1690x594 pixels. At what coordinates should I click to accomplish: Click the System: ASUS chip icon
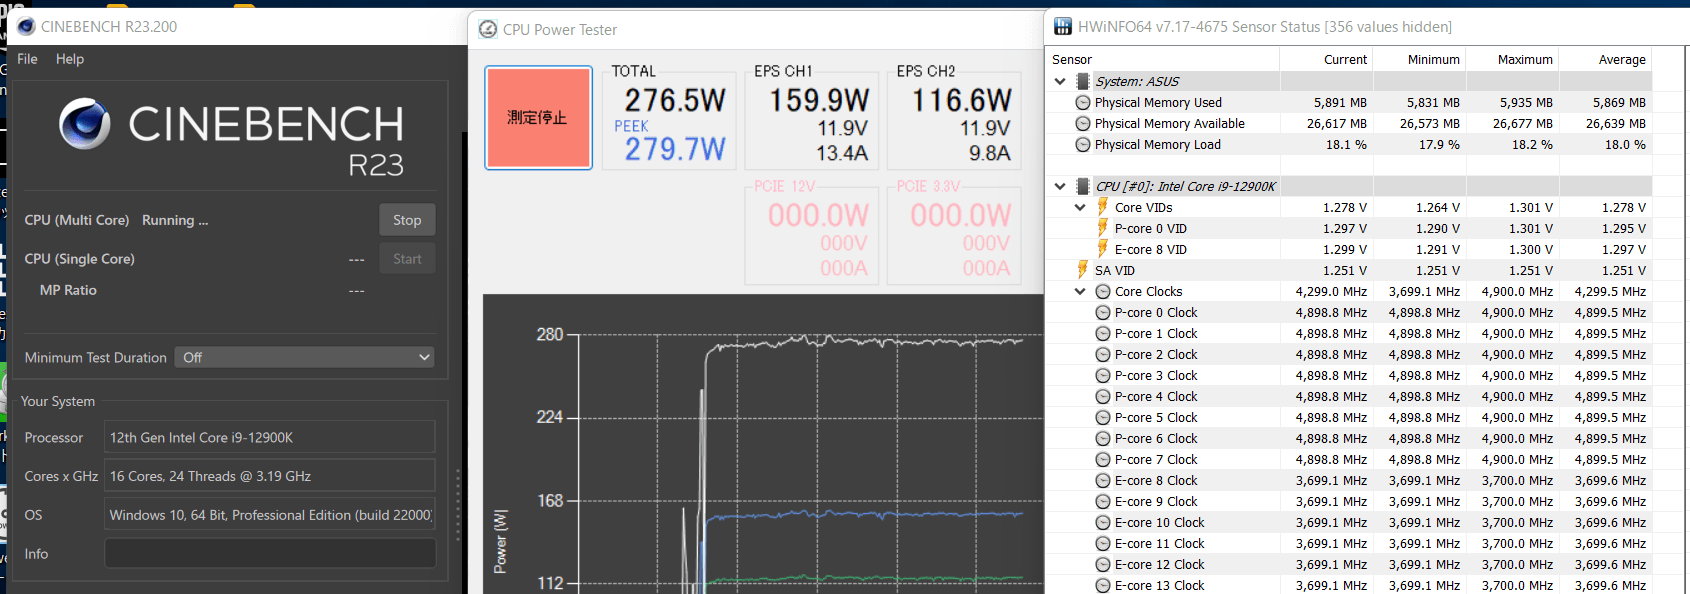pos(1083,81)
